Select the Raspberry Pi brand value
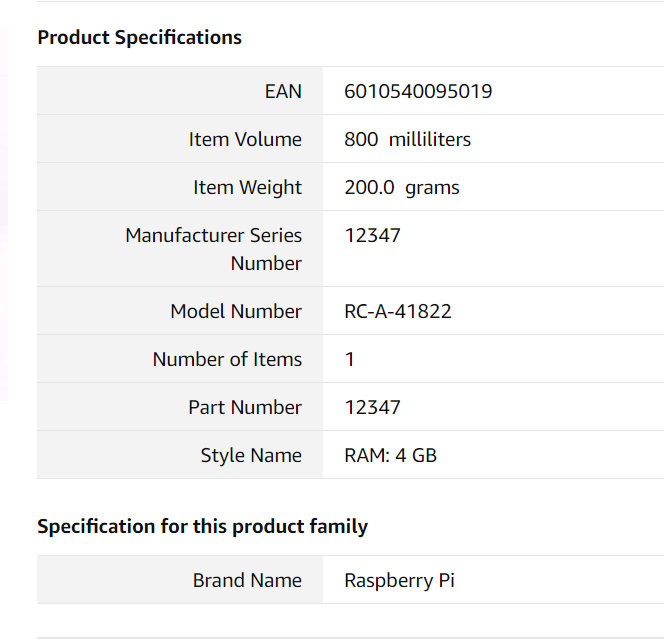664x639 pixels. tap(399, 581)
